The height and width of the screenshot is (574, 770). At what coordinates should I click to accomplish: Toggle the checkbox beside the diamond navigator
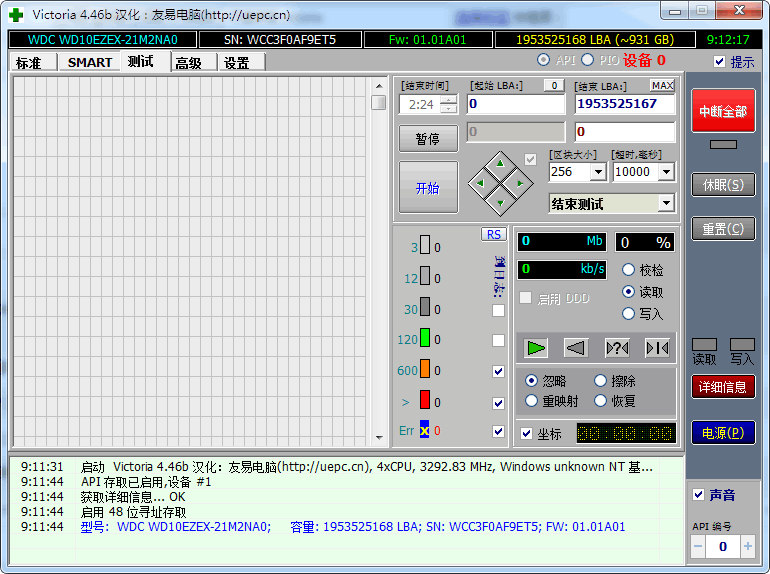pos(530,159)
